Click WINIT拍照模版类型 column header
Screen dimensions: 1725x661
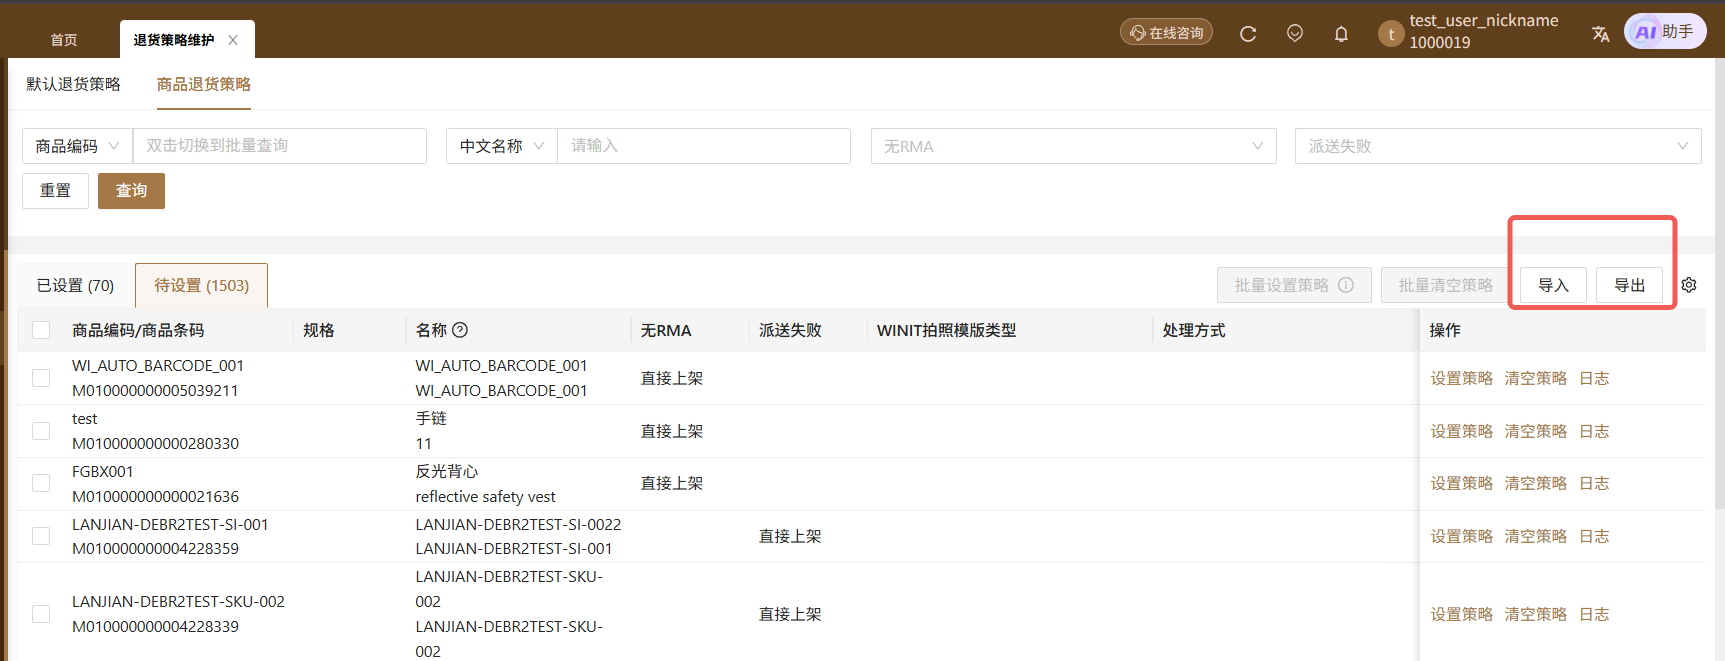[946, 330]
